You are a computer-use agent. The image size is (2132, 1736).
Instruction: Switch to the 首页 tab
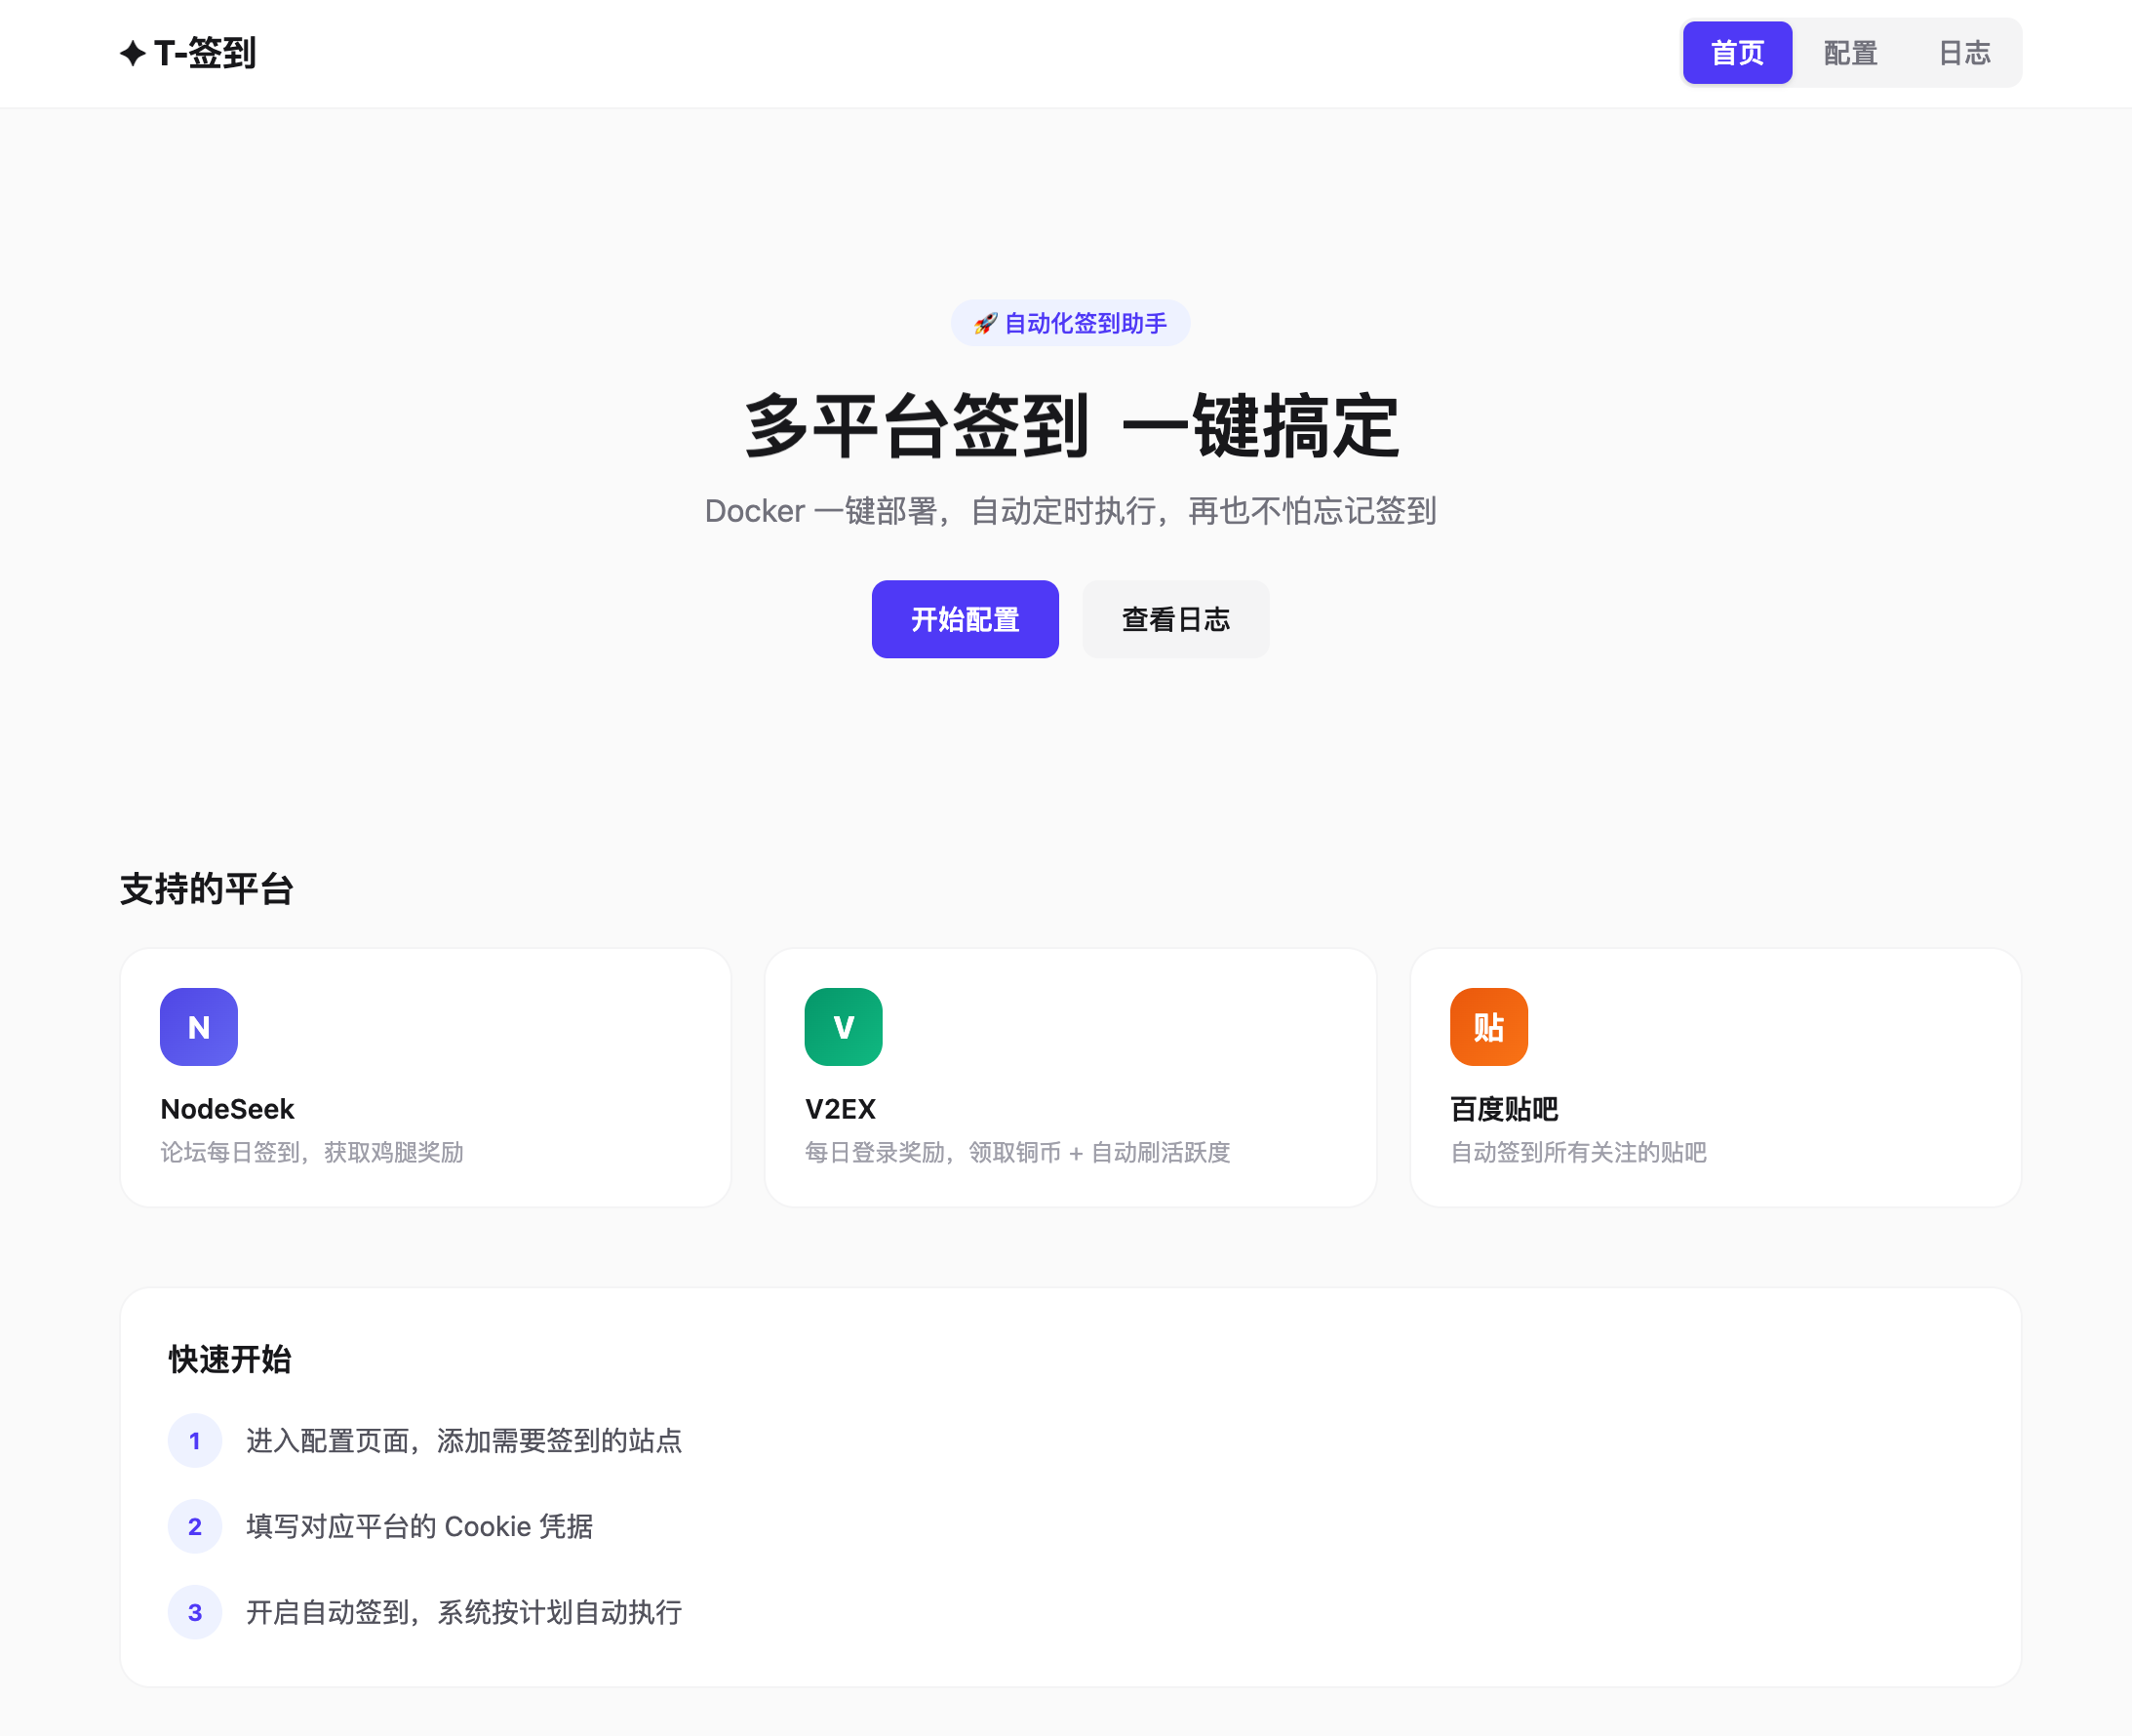[1737, 53]
